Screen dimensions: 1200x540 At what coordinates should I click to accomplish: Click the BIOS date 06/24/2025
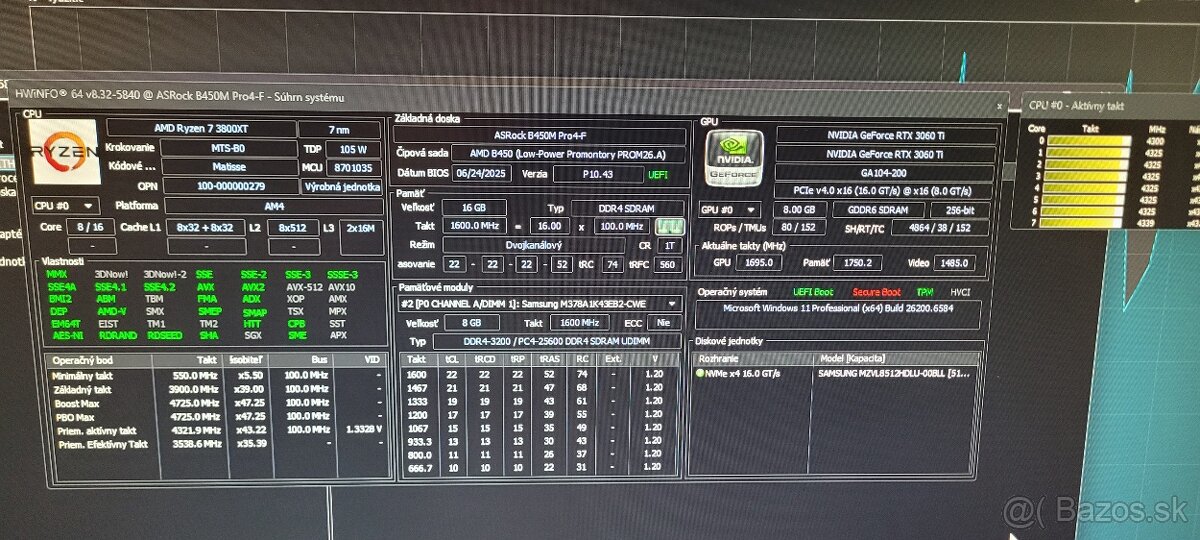tap(482, 173)
